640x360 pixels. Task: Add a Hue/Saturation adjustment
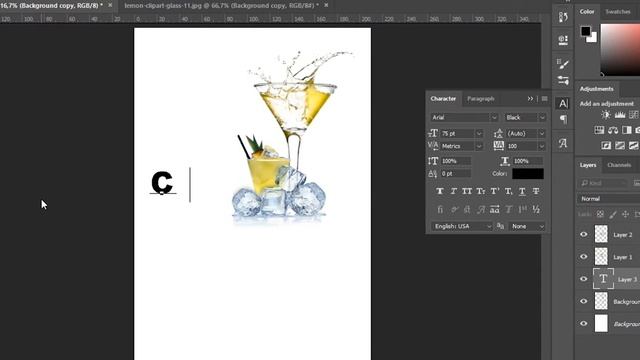(x=599, y=130)
